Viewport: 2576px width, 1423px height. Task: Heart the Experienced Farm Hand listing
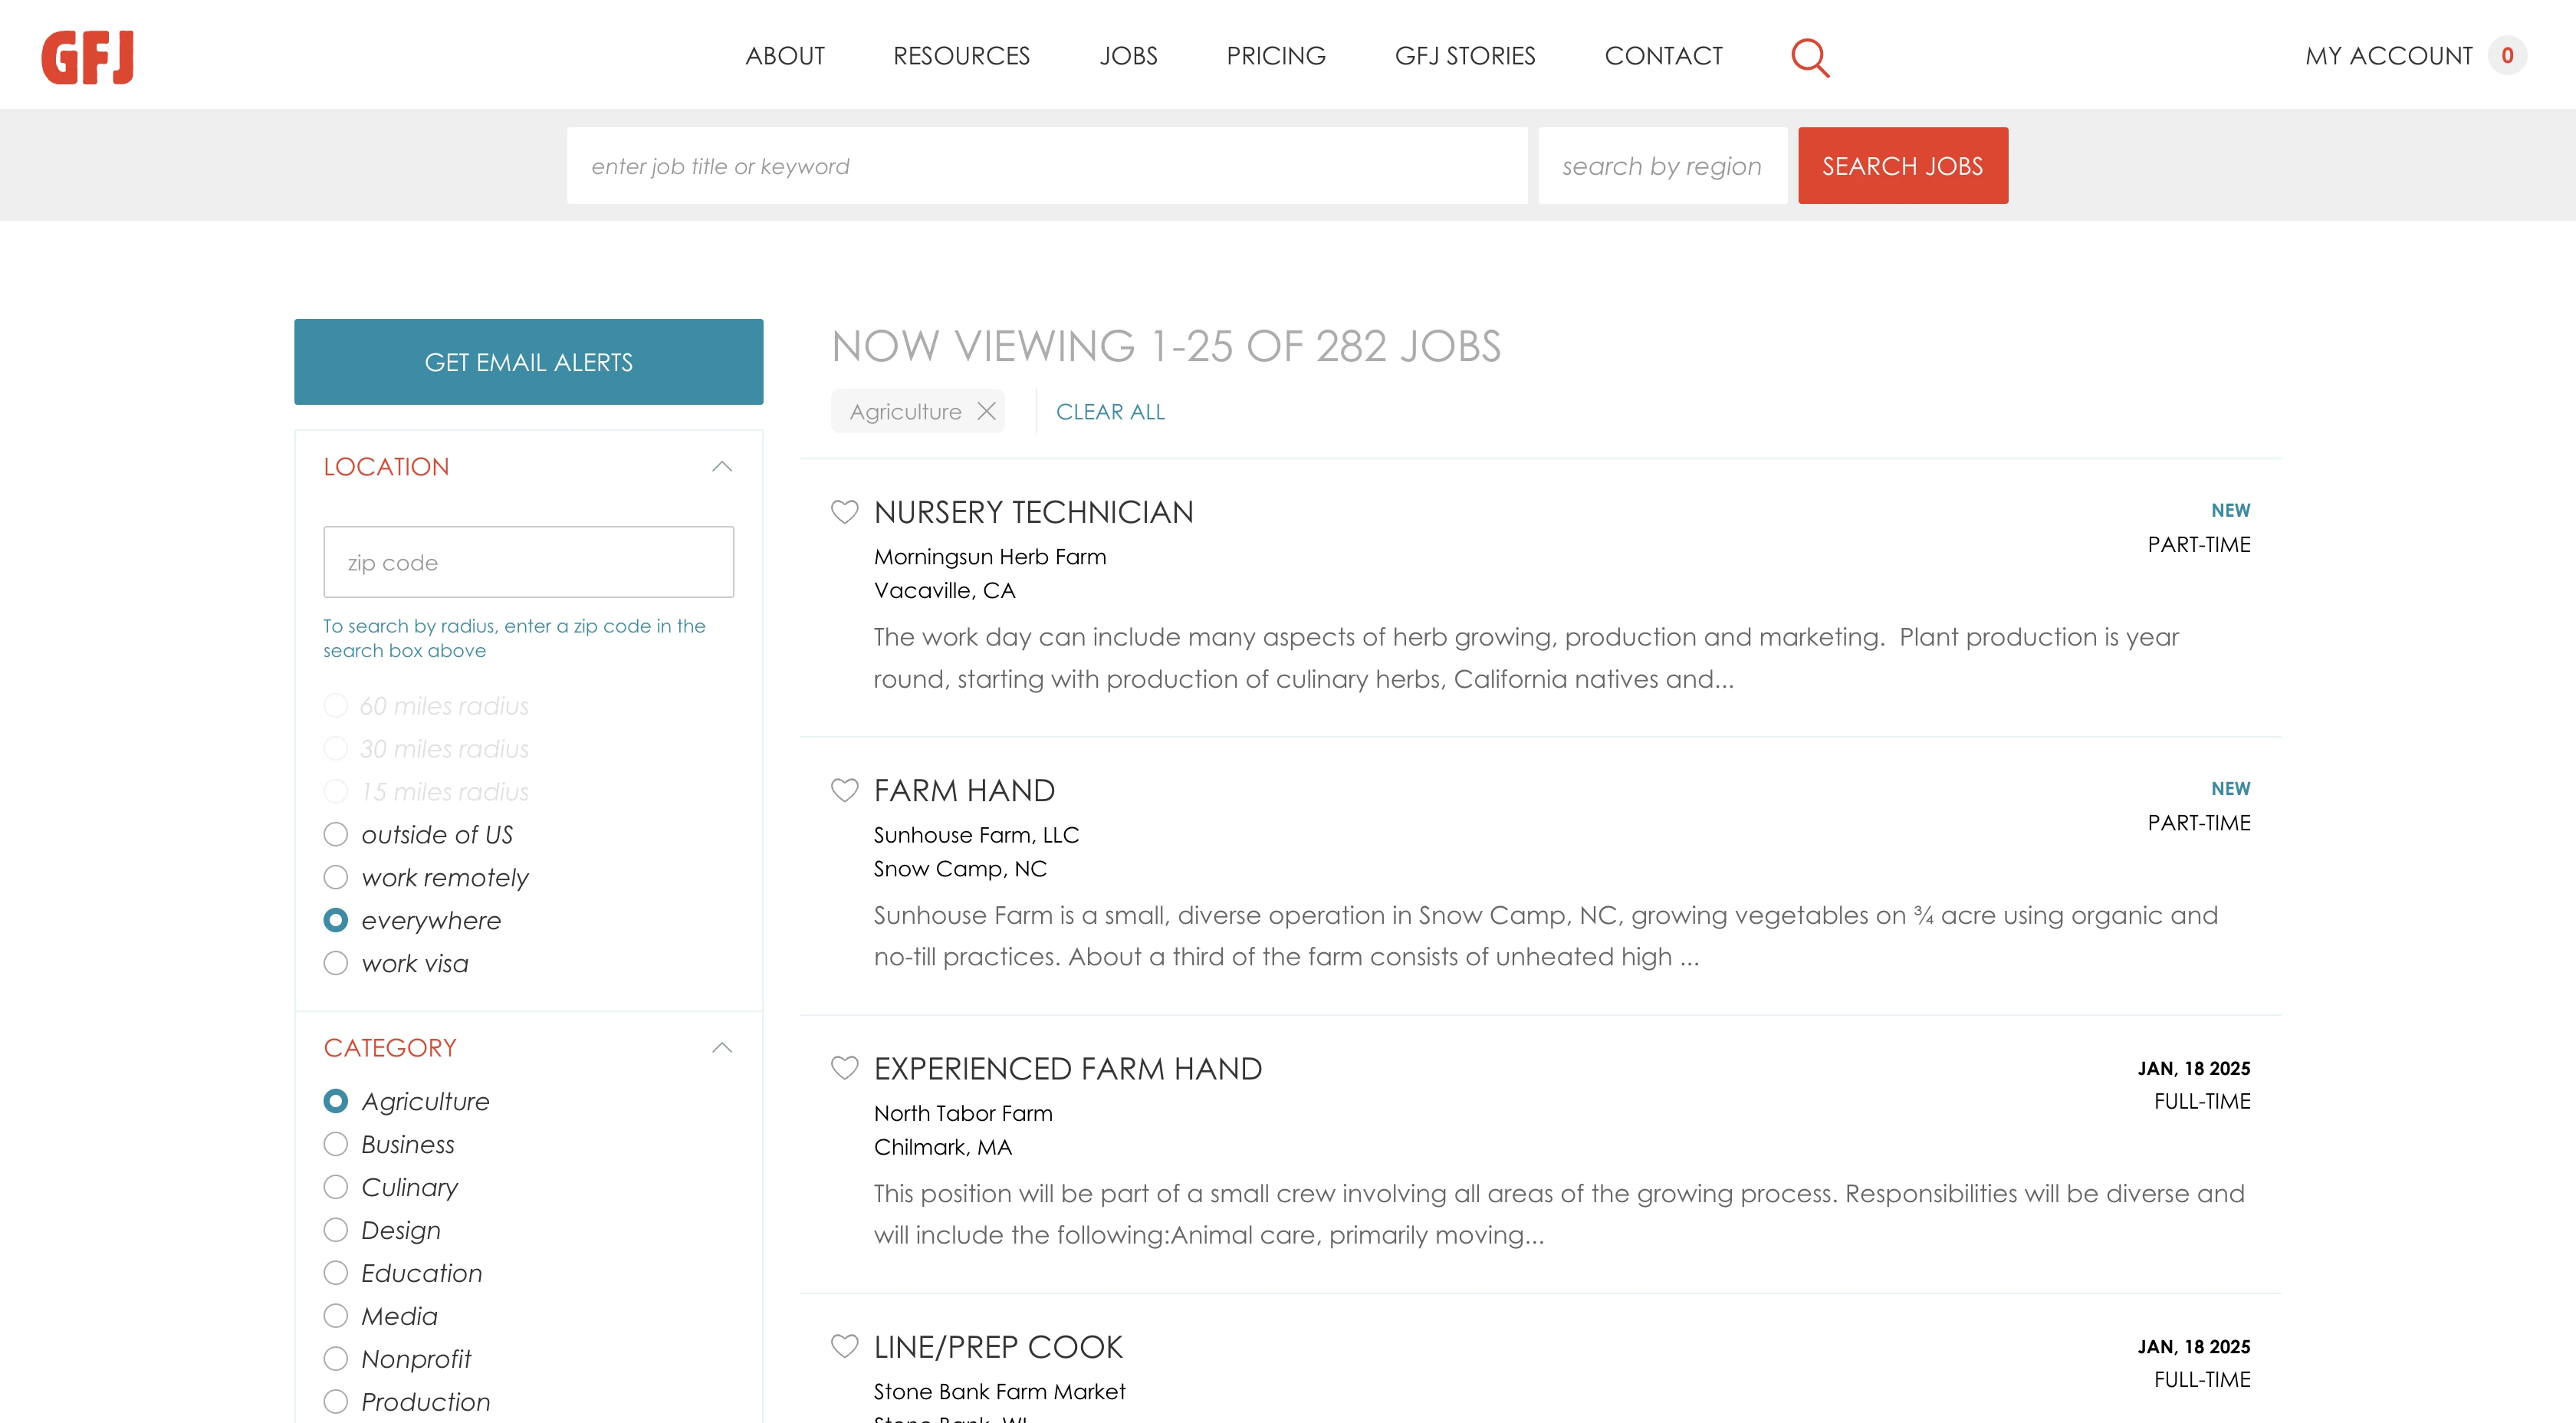(x=844, y=1068)
